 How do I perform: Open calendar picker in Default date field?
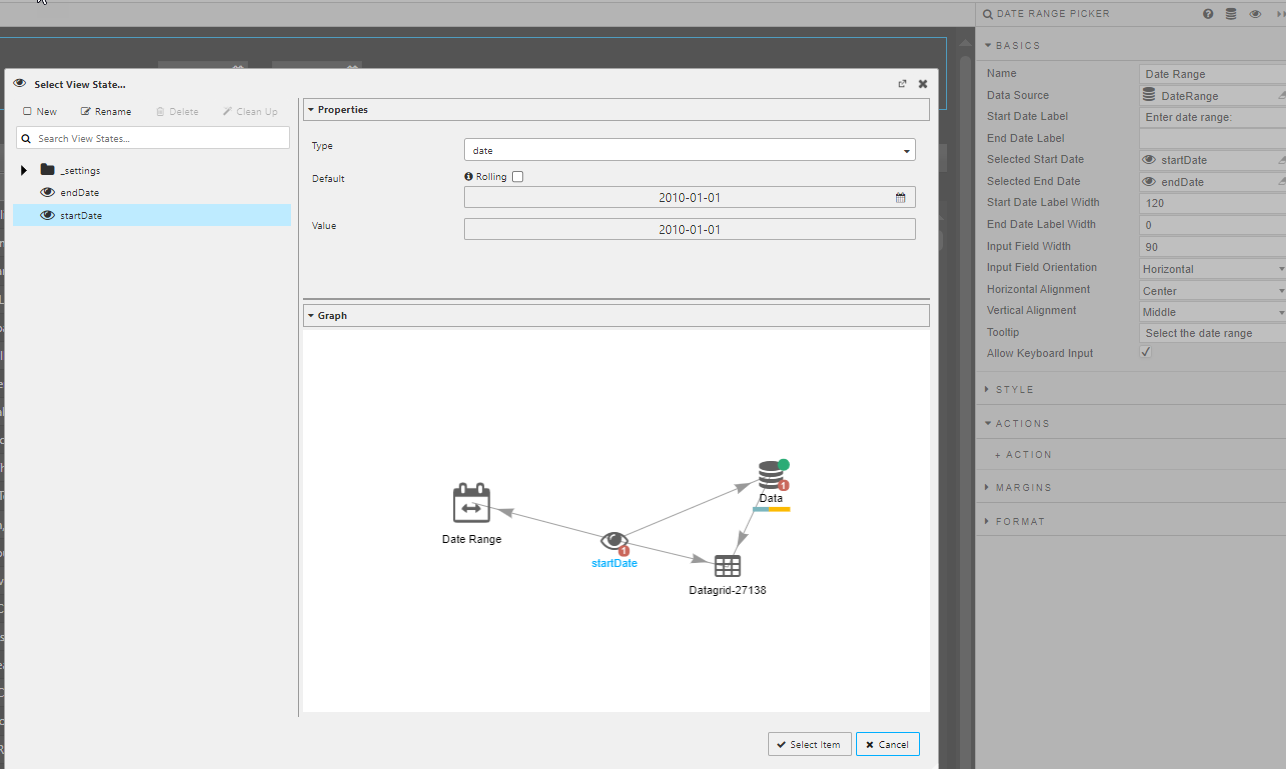tap(900, 198)
